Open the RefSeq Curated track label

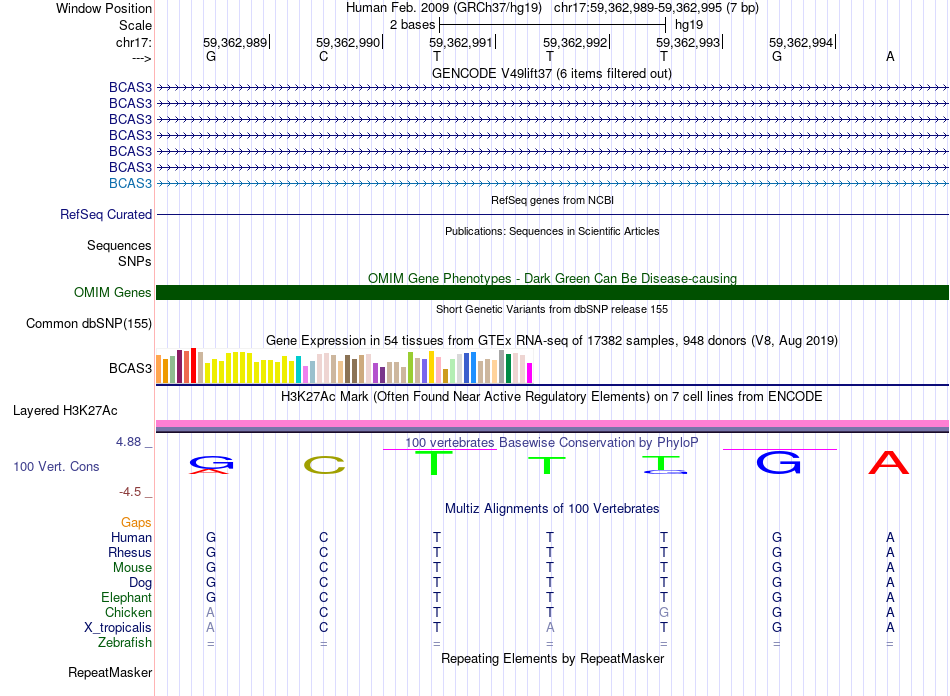pyautogui.click(x=106, y=214)
